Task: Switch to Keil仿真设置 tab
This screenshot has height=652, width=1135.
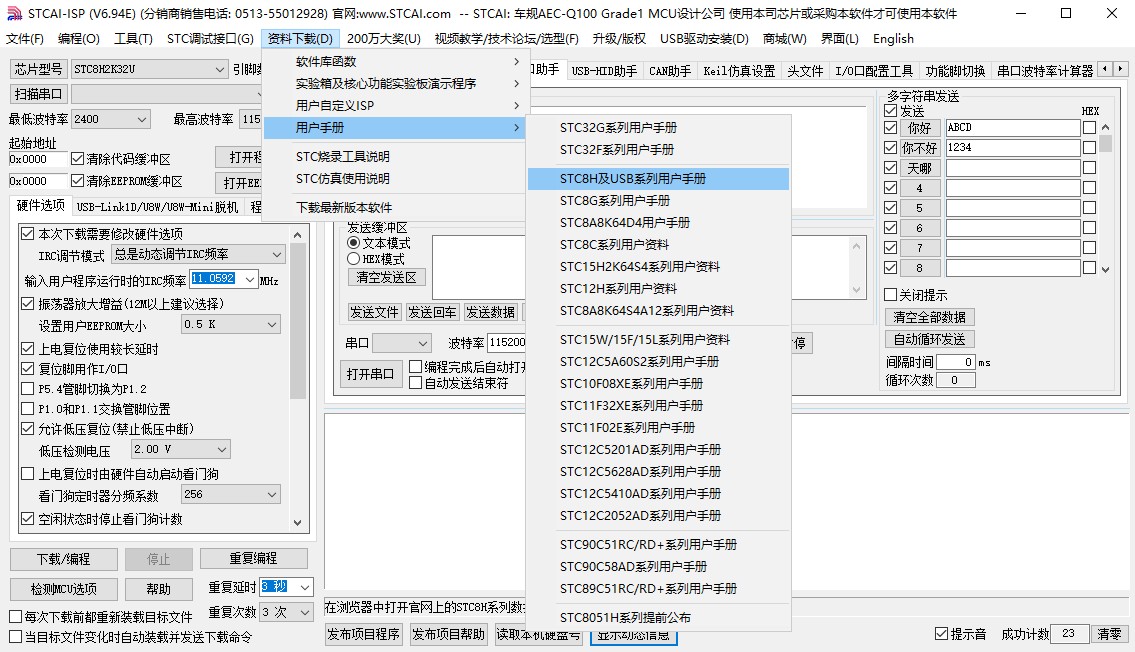Action: [739, 71]
